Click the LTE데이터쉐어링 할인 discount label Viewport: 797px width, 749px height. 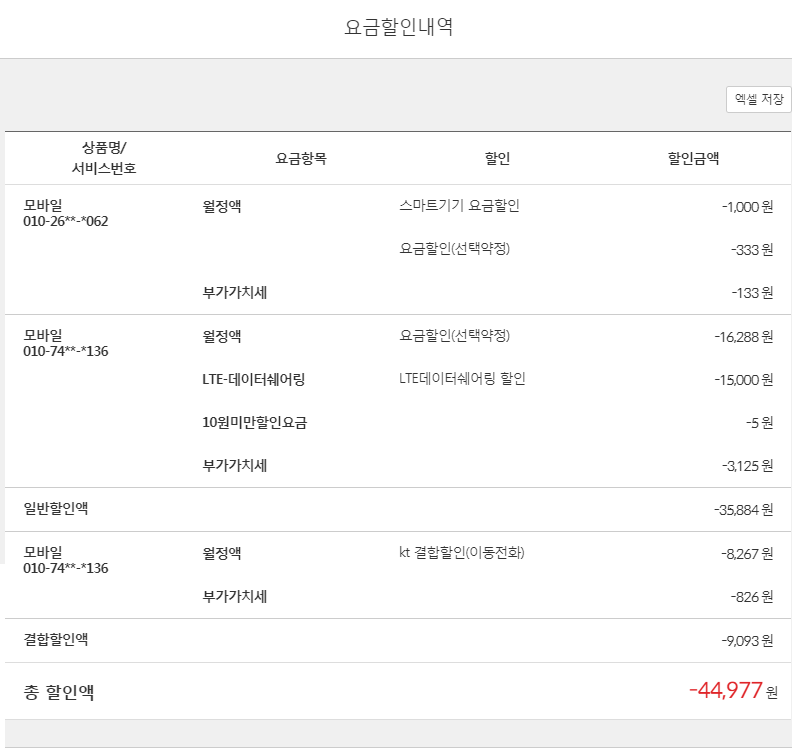462,378
